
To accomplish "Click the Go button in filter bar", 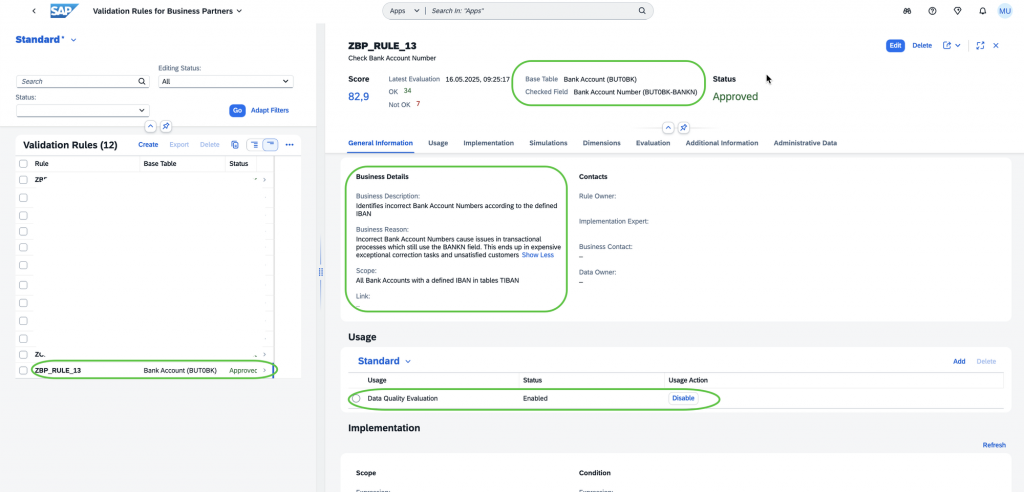I will [x=237, y=110].
